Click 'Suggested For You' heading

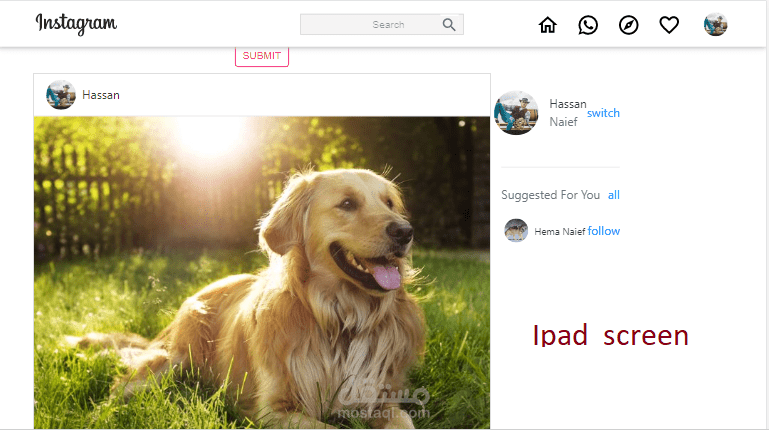[x=550, y=195]
